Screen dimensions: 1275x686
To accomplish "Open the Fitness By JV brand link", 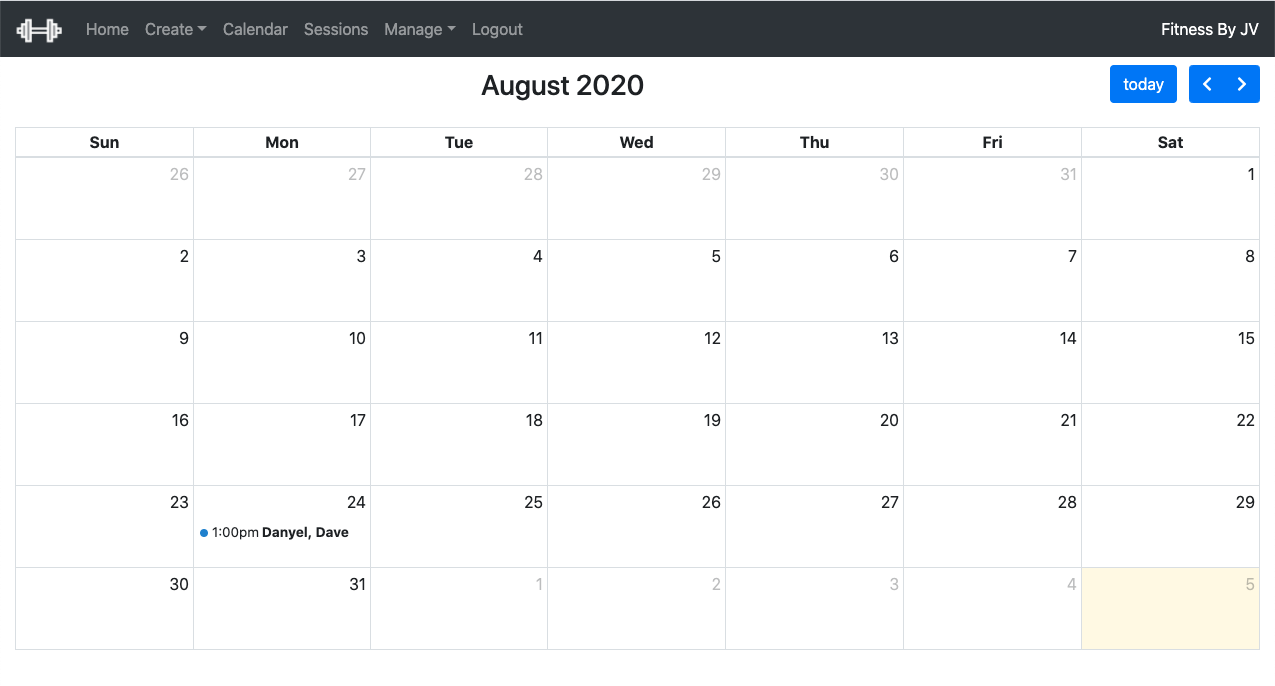I will (x=1209, y=29).
